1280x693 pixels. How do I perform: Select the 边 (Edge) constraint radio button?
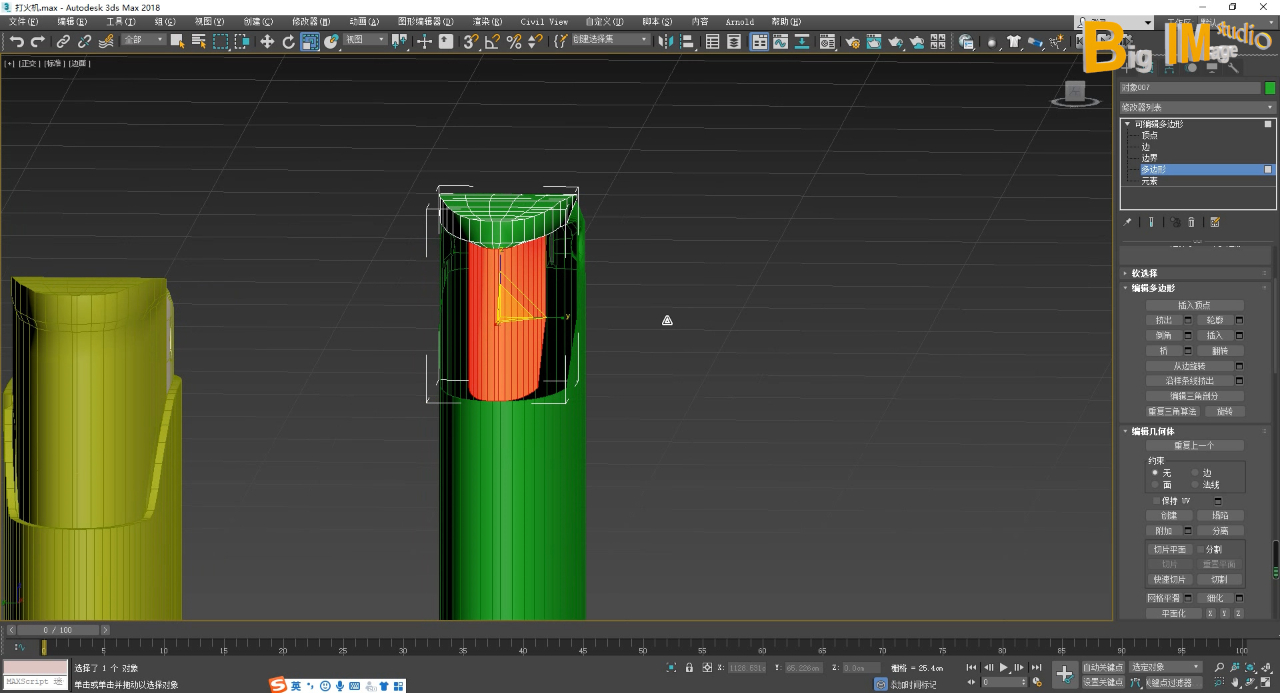tap(1195, 472)
